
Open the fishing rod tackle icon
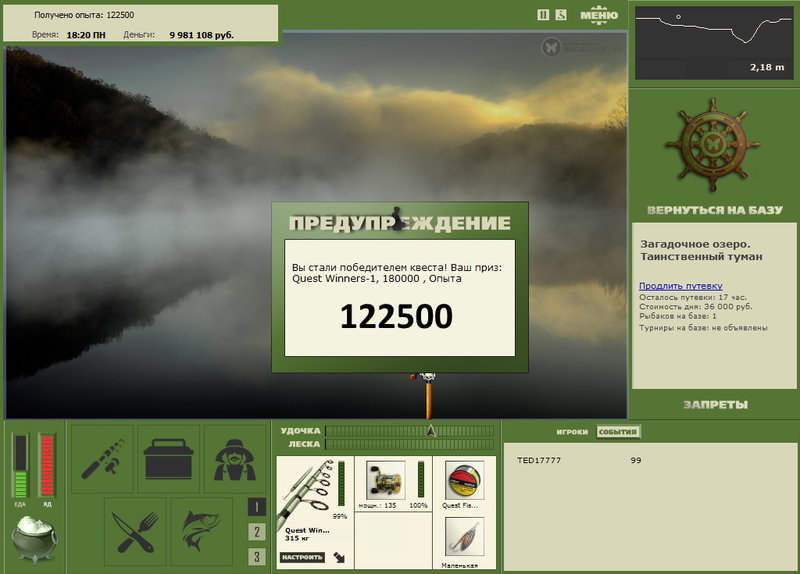(x=102, y=459)
